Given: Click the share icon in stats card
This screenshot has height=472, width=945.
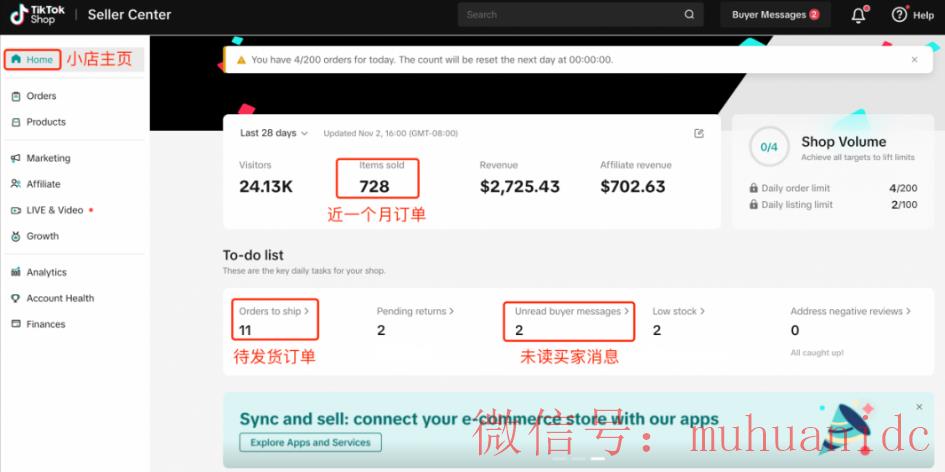Looking at the screenshot, I should [x=699, y=133].
